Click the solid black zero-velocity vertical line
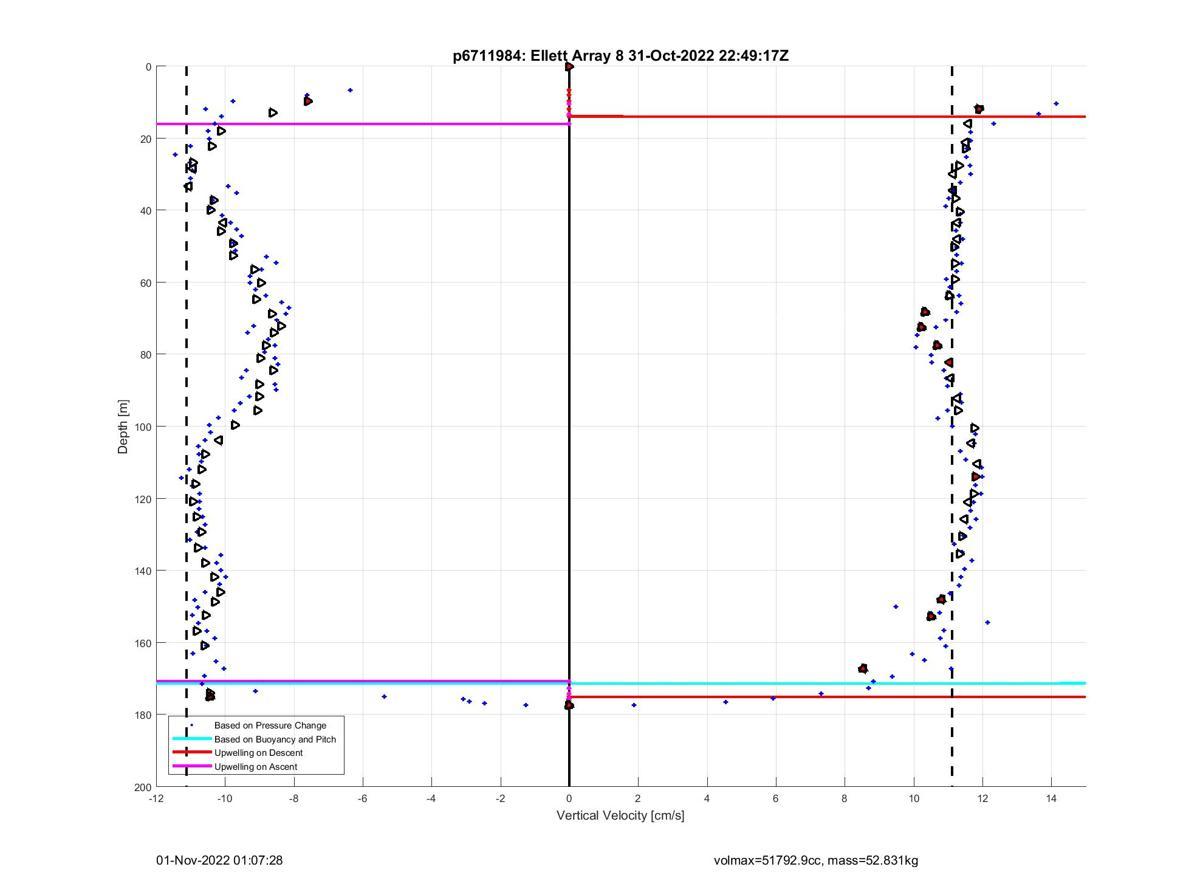Viewport: 1200px width, 885px height. (x=569, y=427)
